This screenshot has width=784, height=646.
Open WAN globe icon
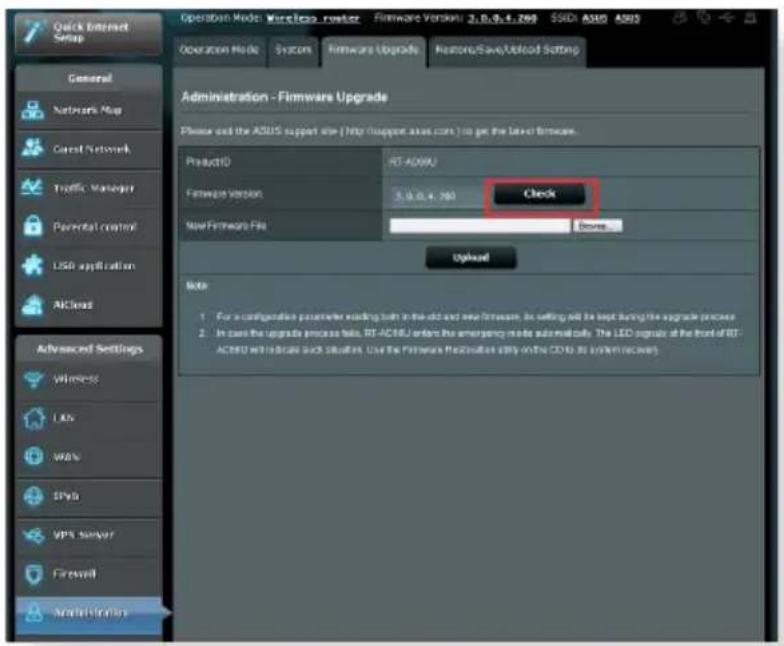[x=34, y=456]
